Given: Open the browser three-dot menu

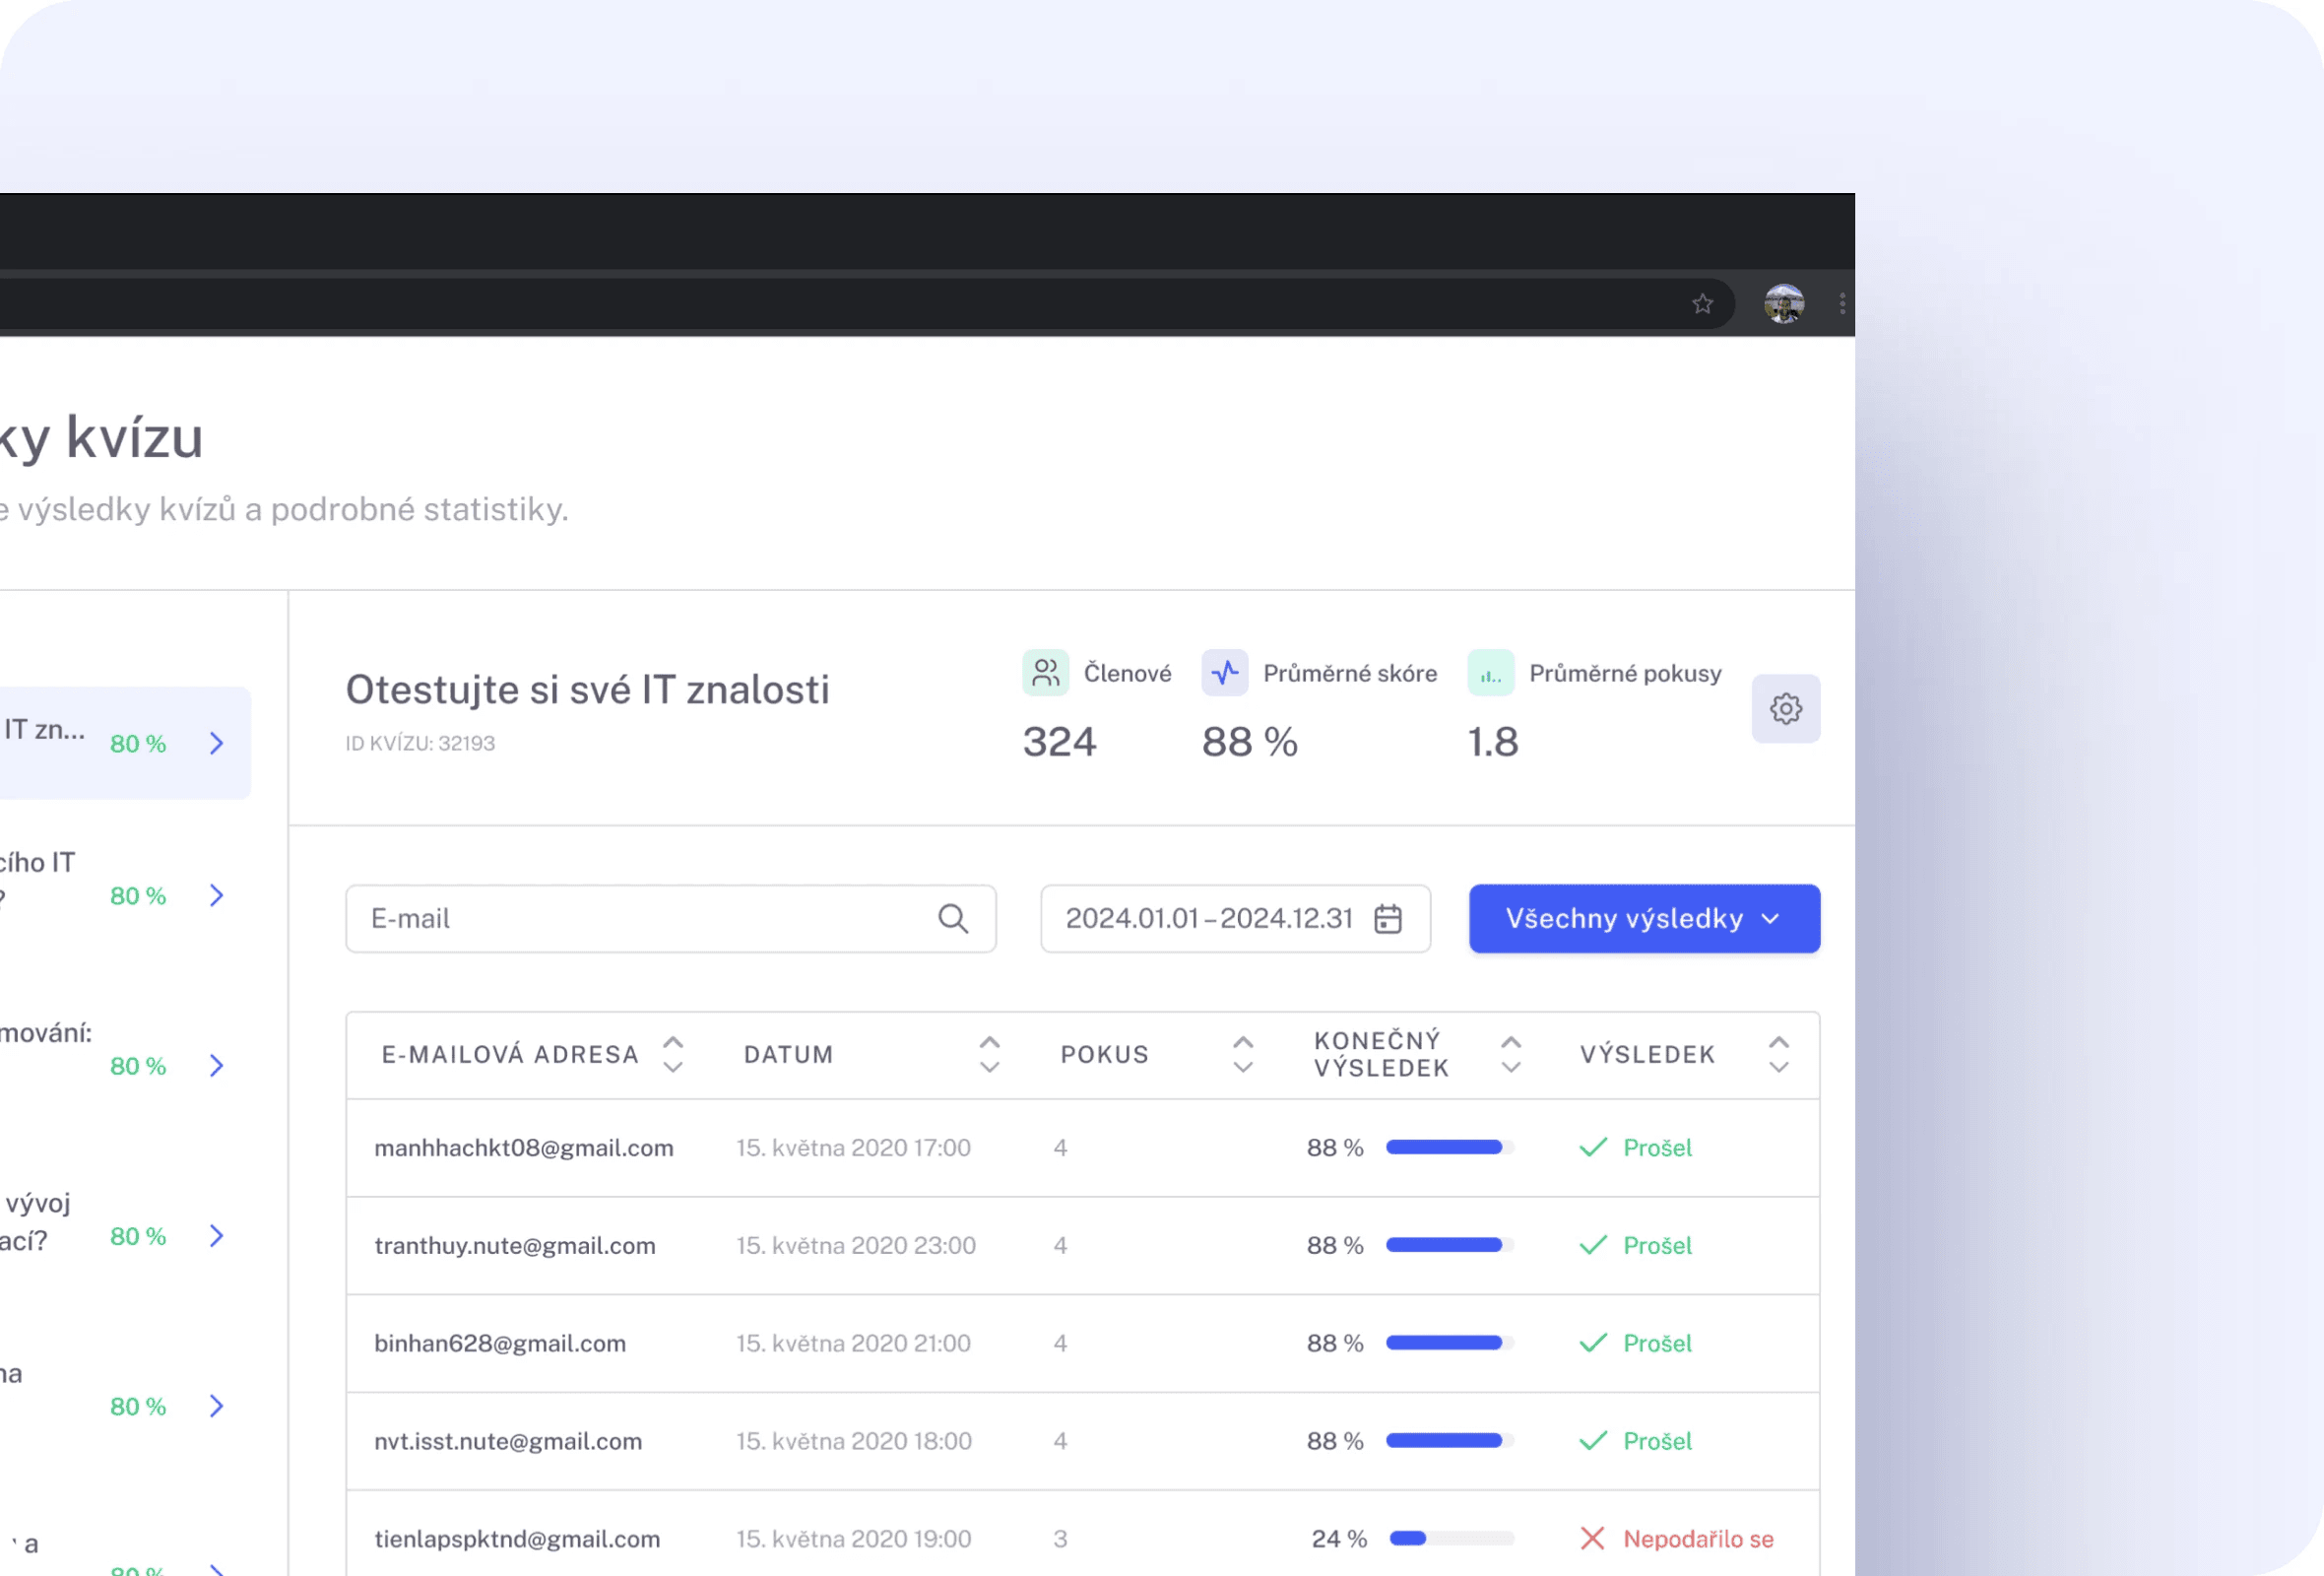Looking at the screenshot, I should point(1842,304).
